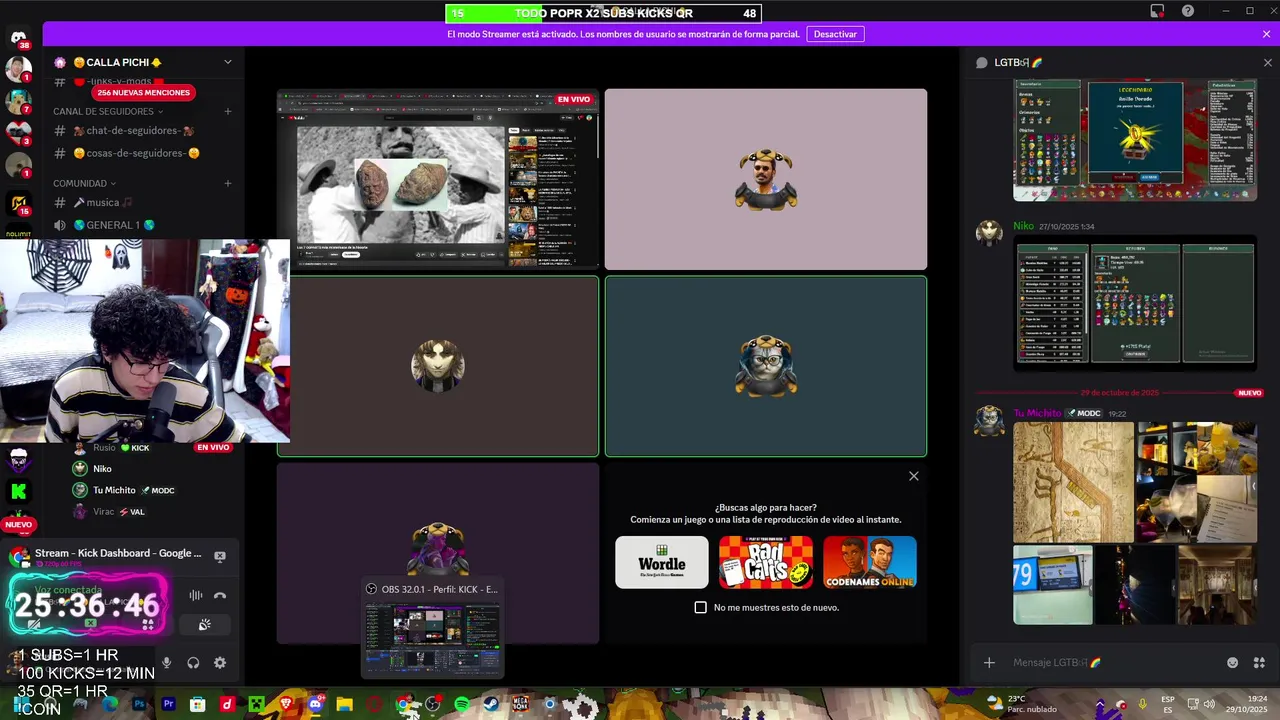Click Desactivar streamer mode button
The width and height of the screenshot is (1280, 720).
coord(835,34)
